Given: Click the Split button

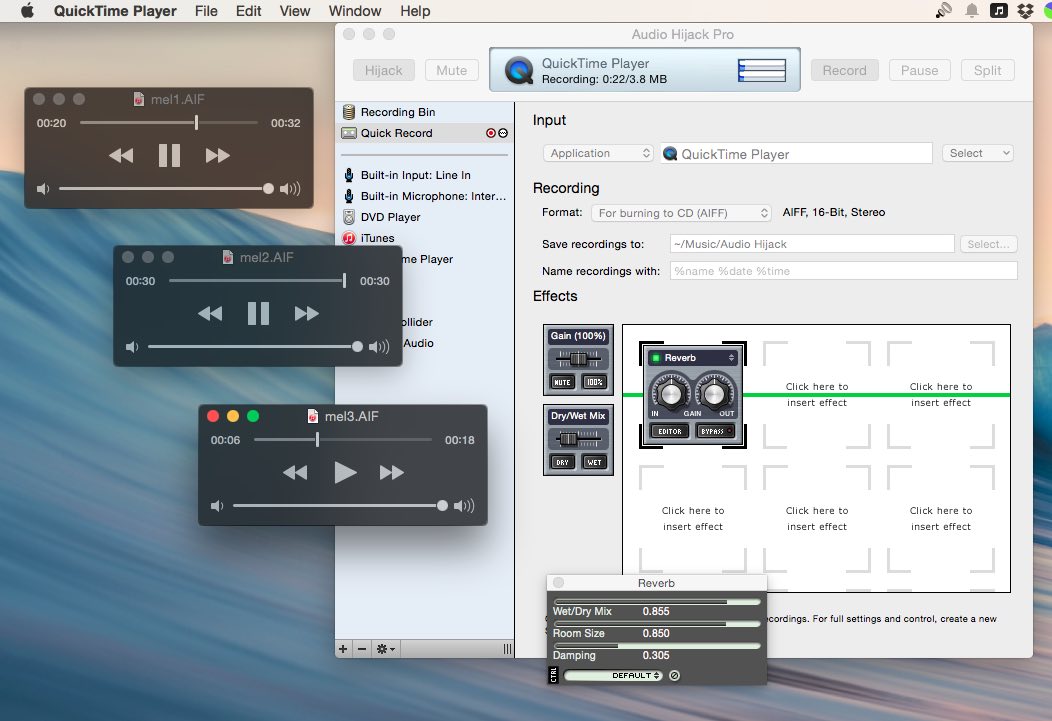Looking at the screenshot, I should (x=988, y=70).
